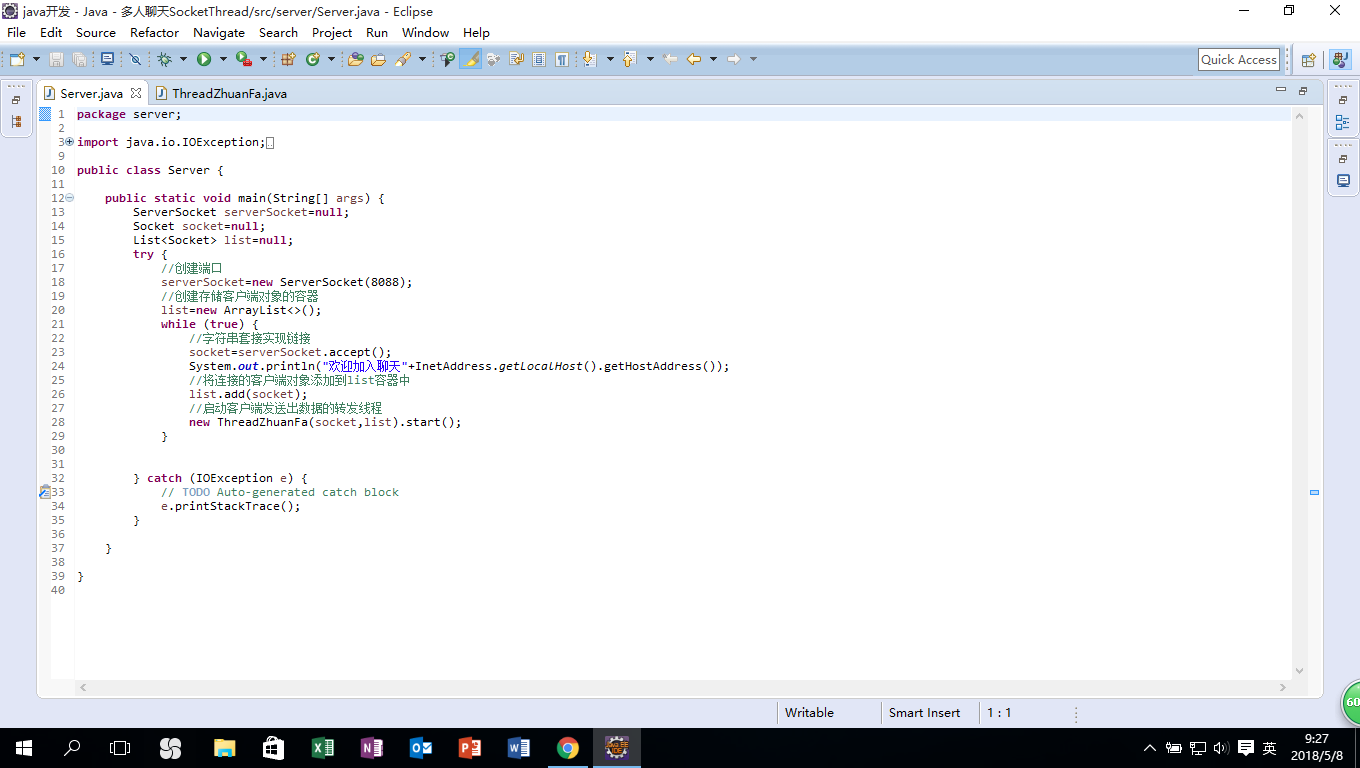Toggle Block Selection Mode button

(539, 60)
